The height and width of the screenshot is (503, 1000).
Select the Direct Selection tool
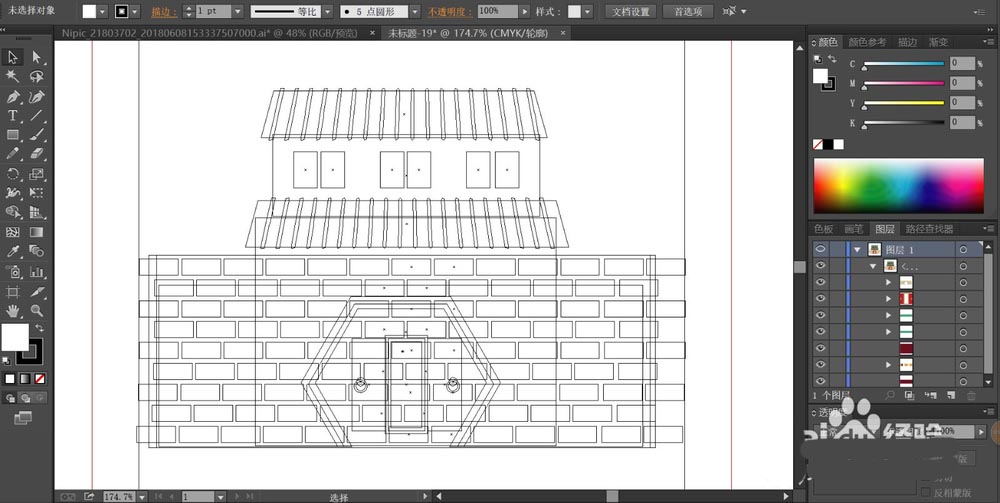37,57
